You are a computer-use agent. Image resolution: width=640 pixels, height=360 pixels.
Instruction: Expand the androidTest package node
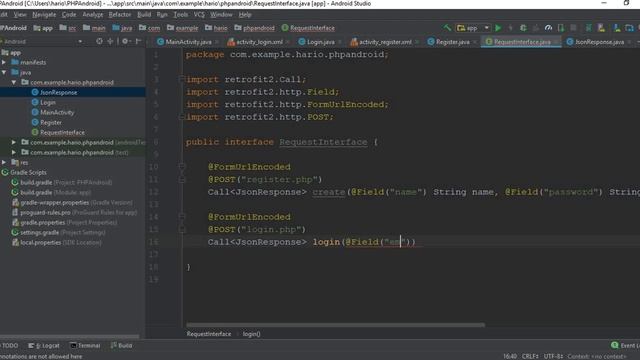(x=14, y=142)
